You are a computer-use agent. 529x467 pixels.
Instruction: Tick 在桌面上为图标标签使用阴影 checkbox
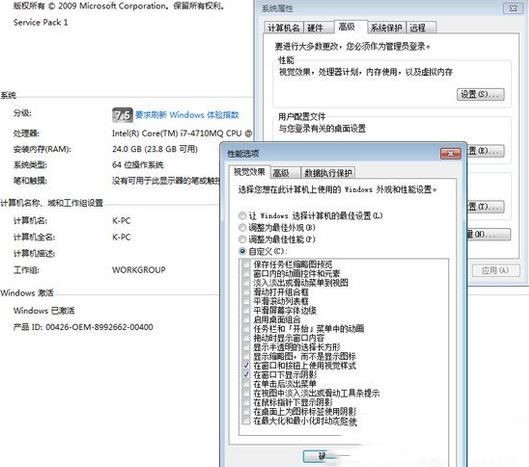click(x=246, y=411)
